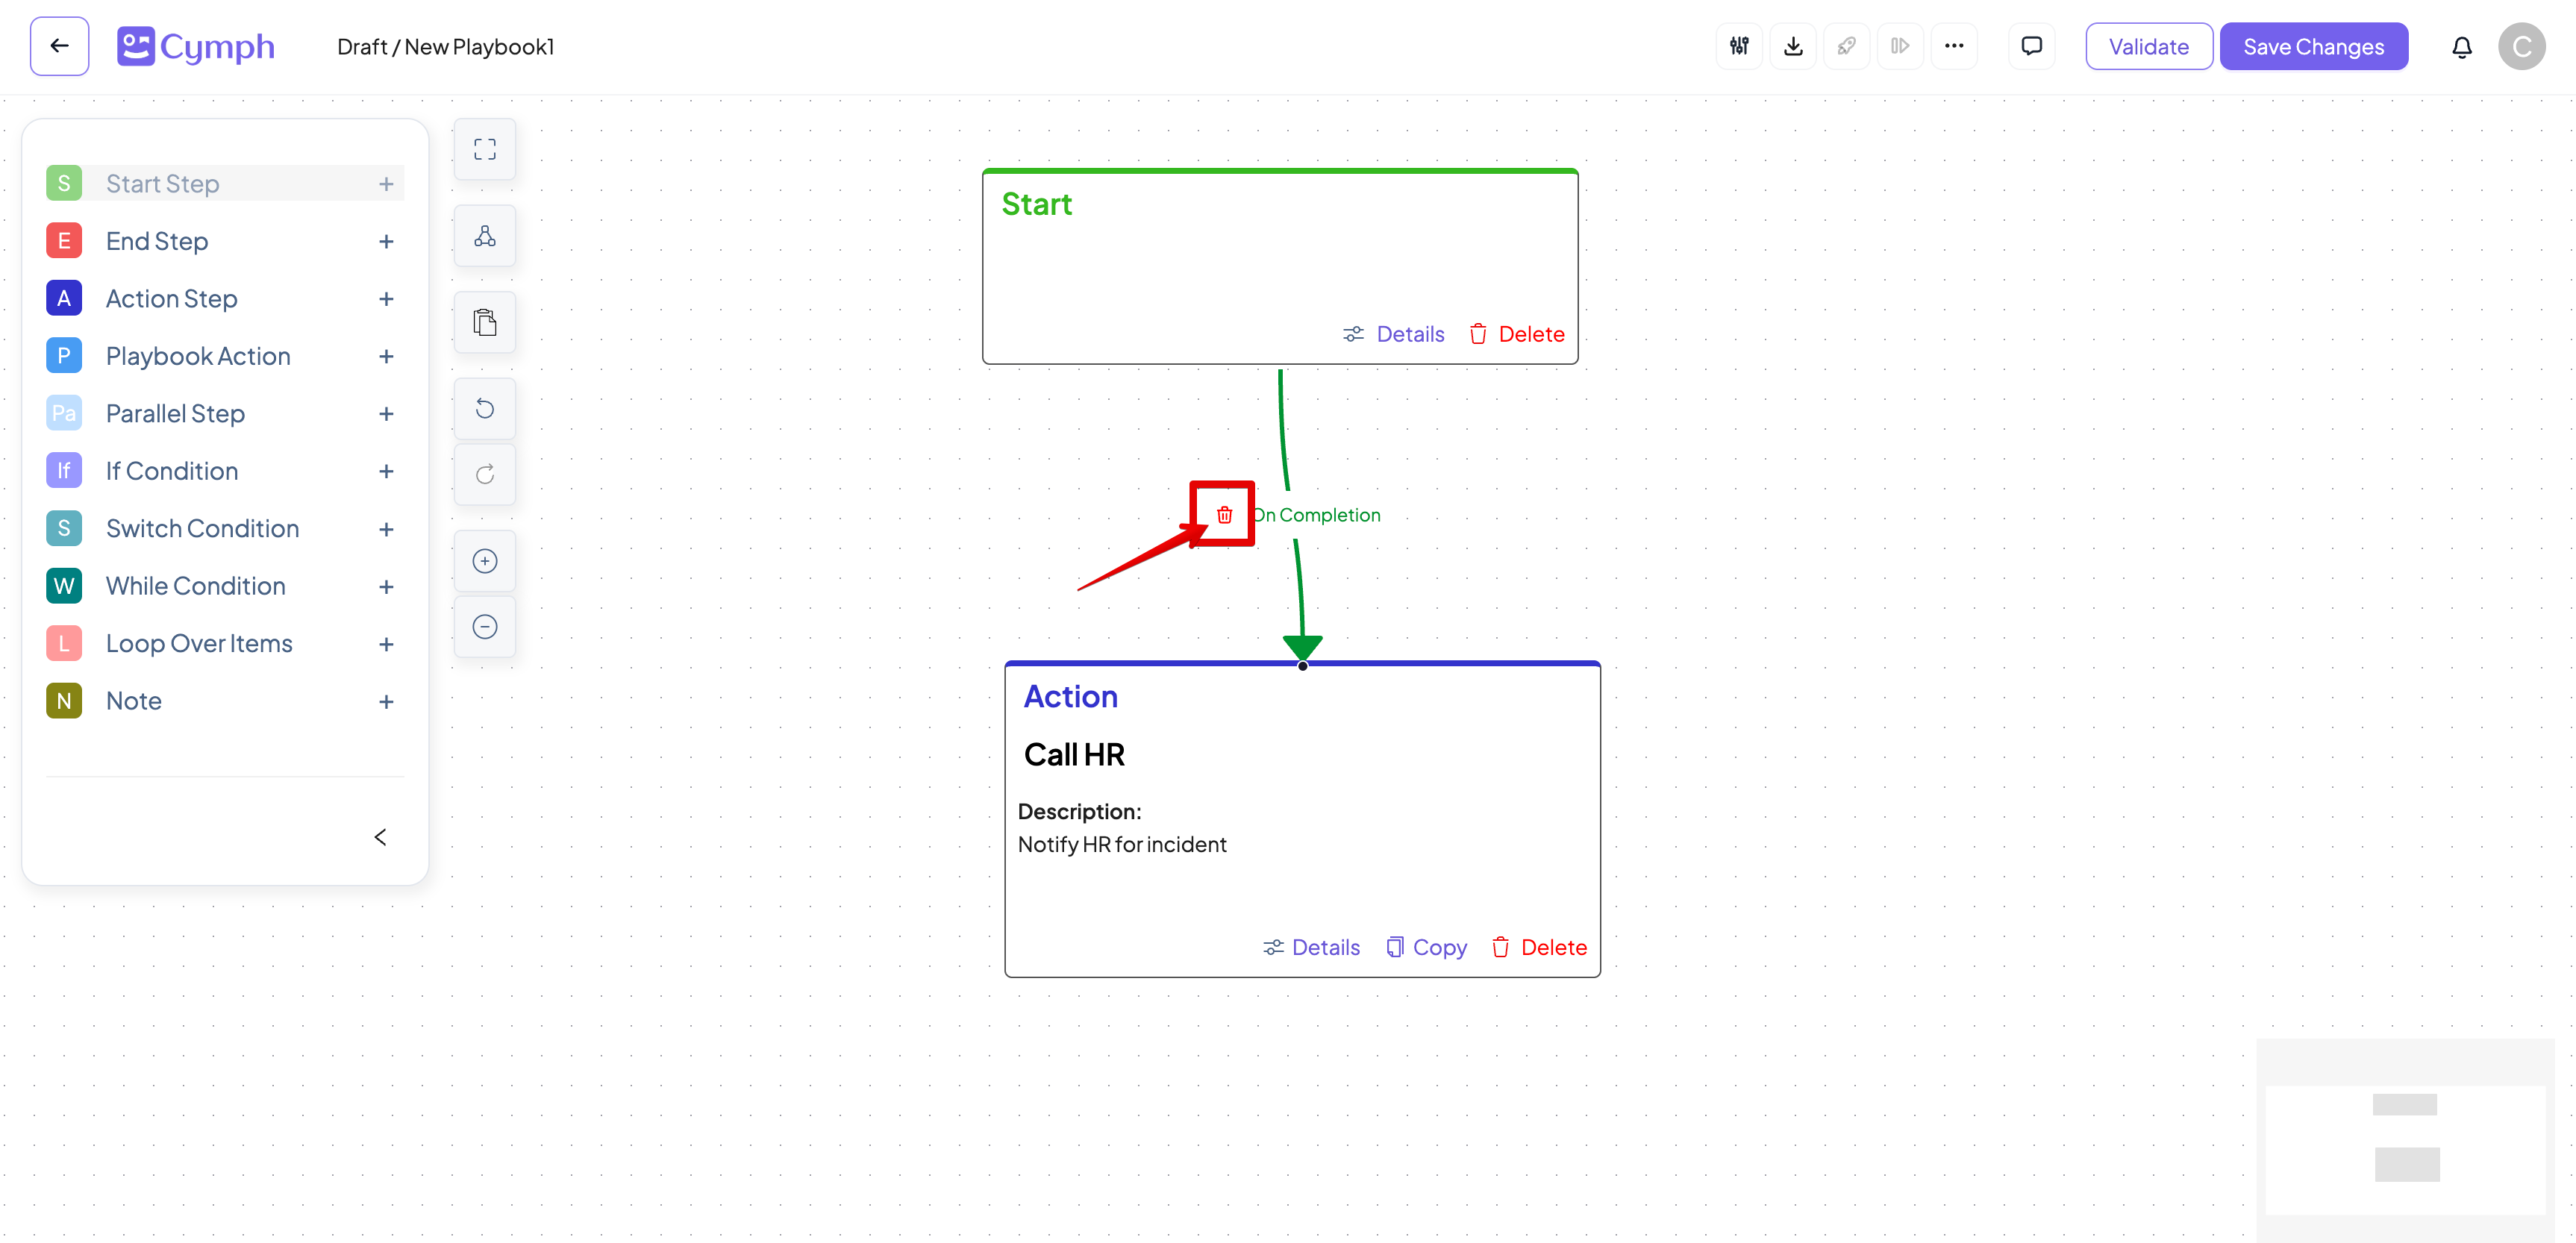The height and width of the screenshot is (1243, 2576).
Task: Add a Parallel Step
Action: coord(386,414)
